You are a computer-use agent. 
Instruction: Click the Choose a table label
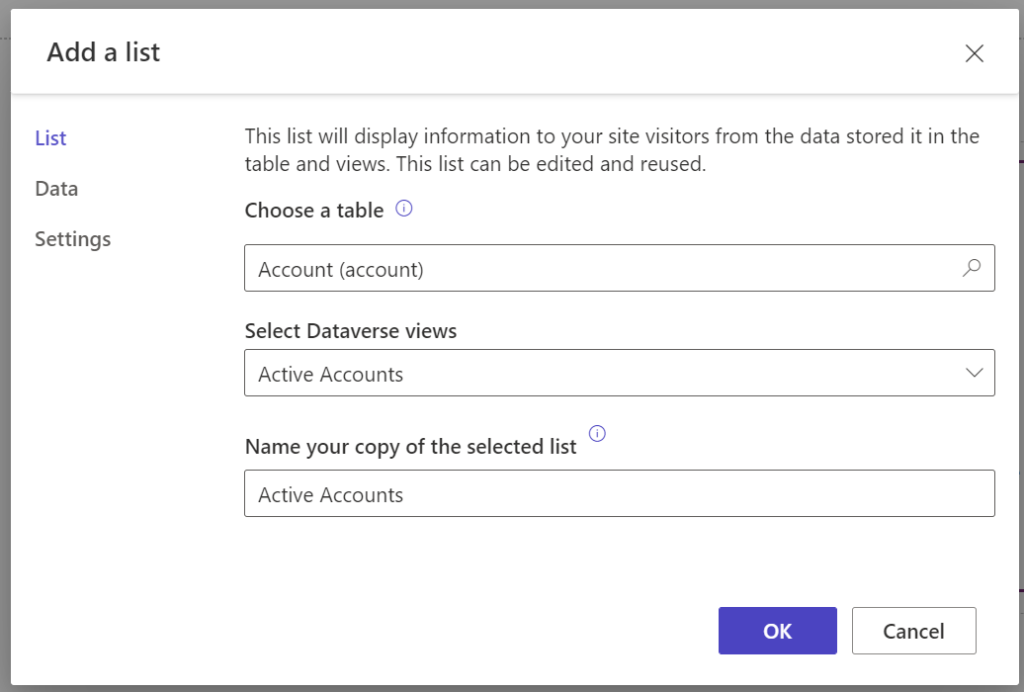[x=314, y=210]
